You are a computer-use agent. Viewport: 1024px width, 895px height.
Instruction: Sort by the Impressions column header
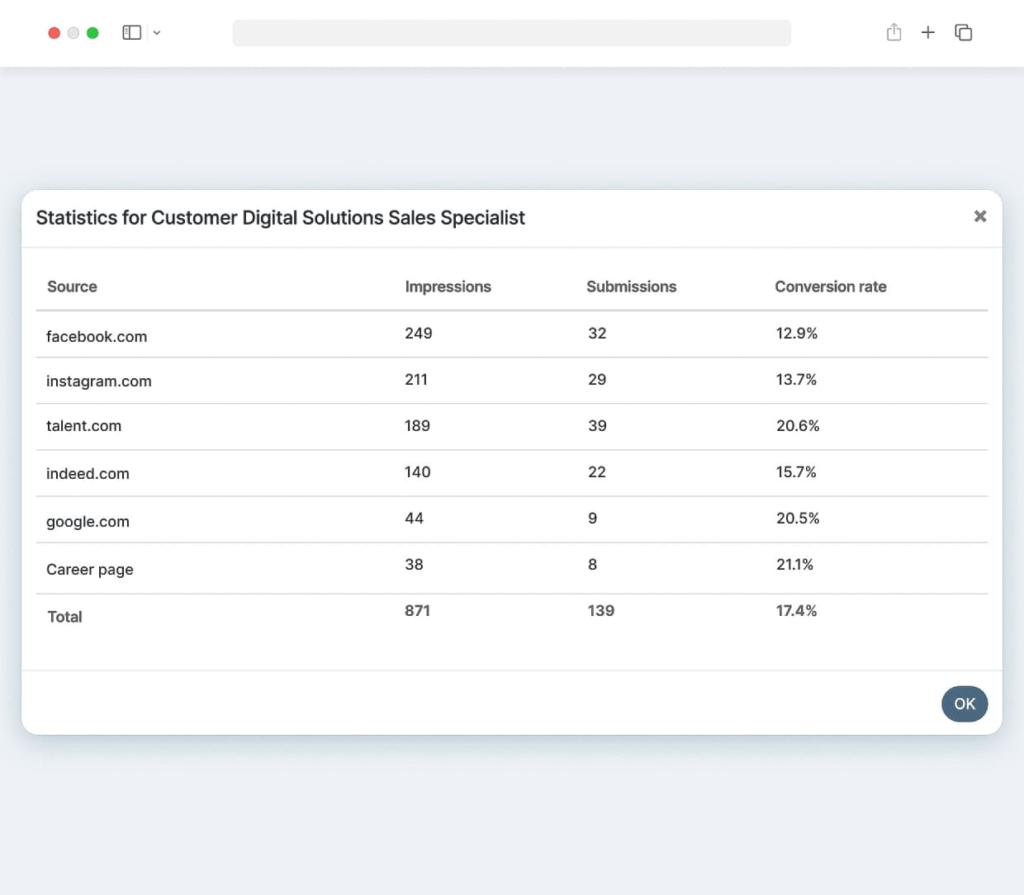coord(447,286)
